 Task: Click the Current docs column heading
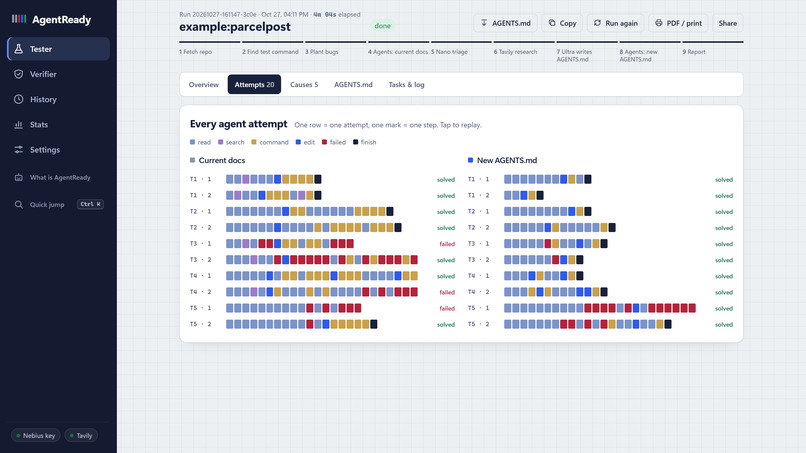tap(222, 160)
